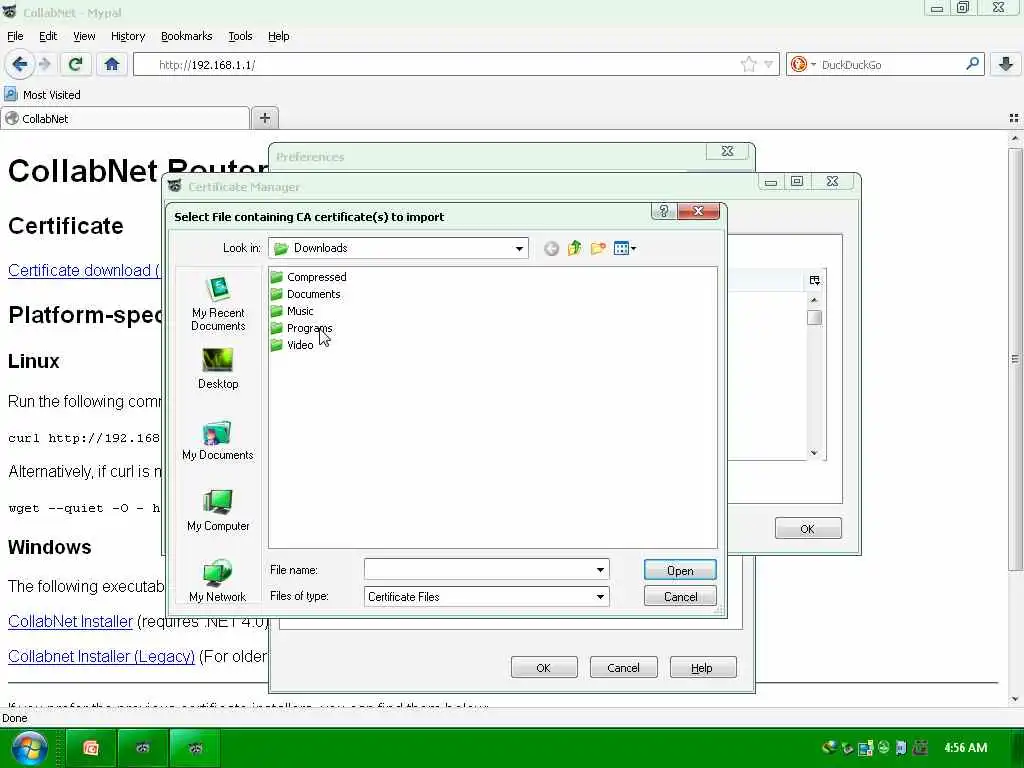The image size is (1024, 768).
Task: Click the first pinned taskbar application icon
Action: [x=91, y=748]
